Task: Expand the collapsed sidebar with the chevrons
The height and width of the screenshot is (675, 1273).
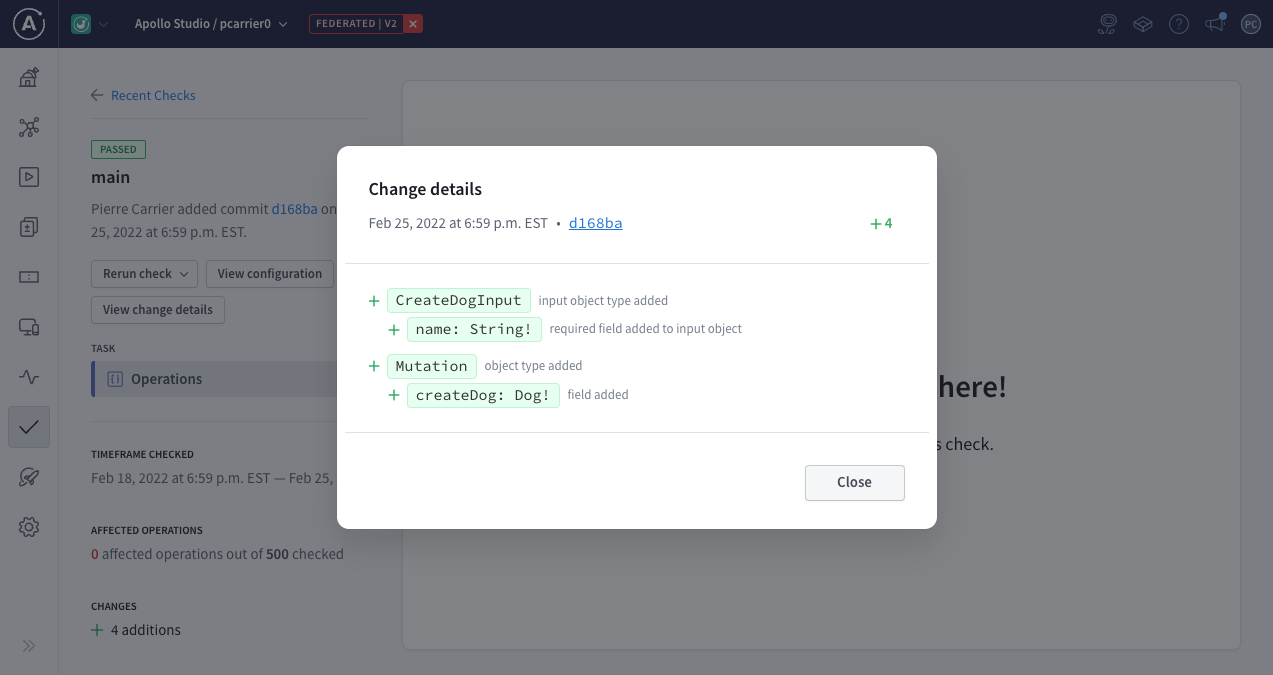Action: (28, 645)
